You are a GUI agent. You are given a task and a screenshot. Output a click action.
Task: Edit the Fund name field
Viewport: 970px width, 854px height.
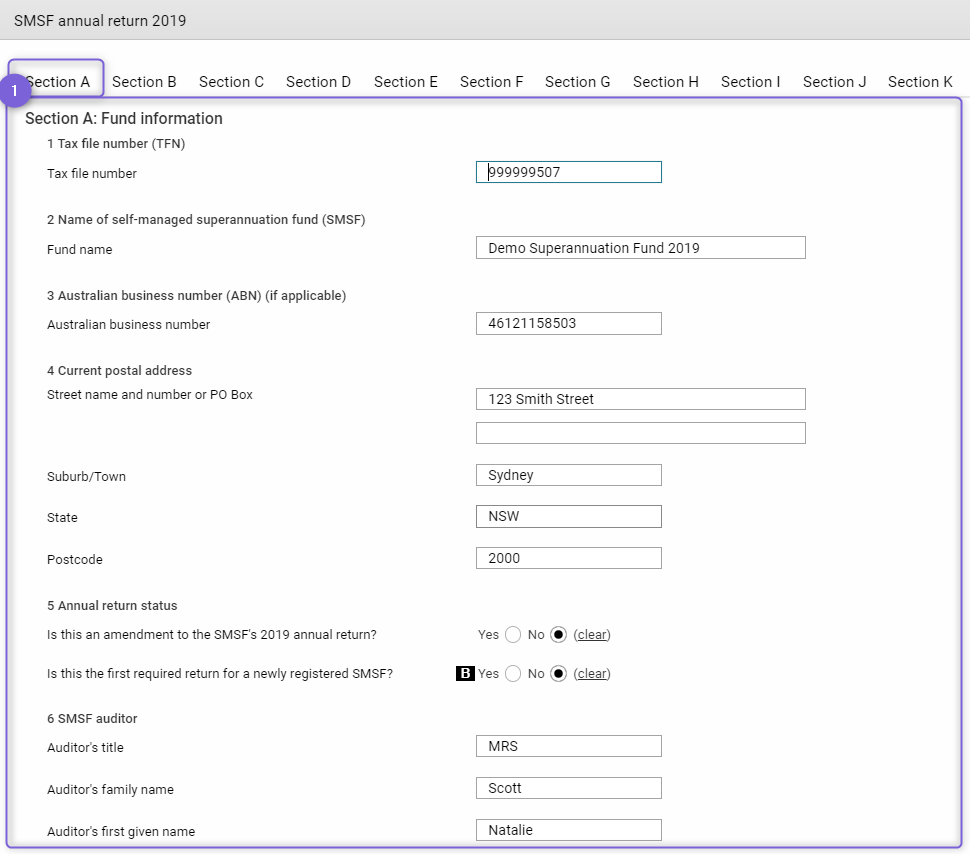click(641, 248)
